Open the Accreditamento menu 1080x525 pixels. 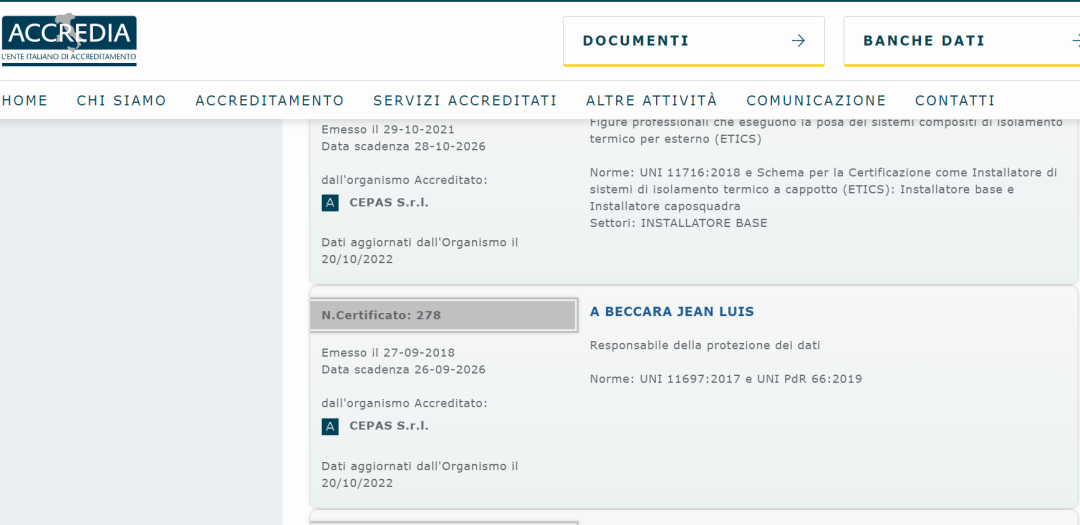[x=270, y=101]
